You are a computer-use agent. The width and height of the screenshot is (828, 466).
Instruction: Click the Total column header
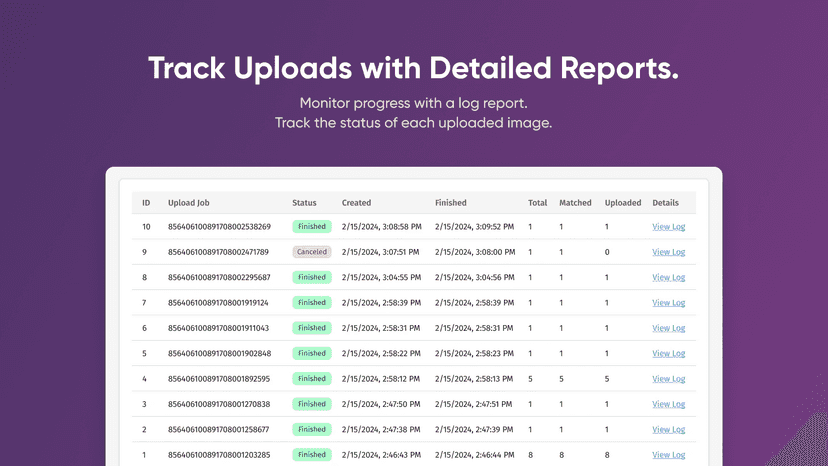538,203
